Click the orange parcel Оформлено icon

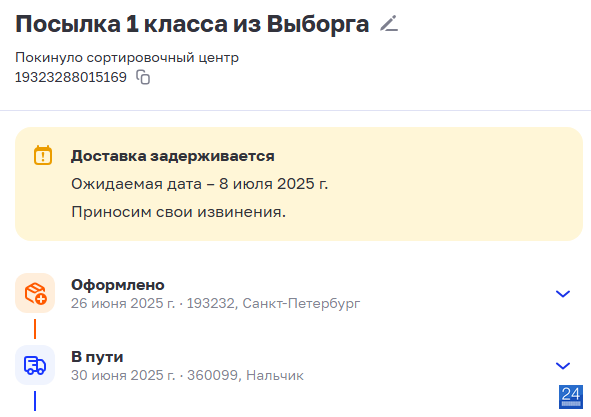coord(35,293)
